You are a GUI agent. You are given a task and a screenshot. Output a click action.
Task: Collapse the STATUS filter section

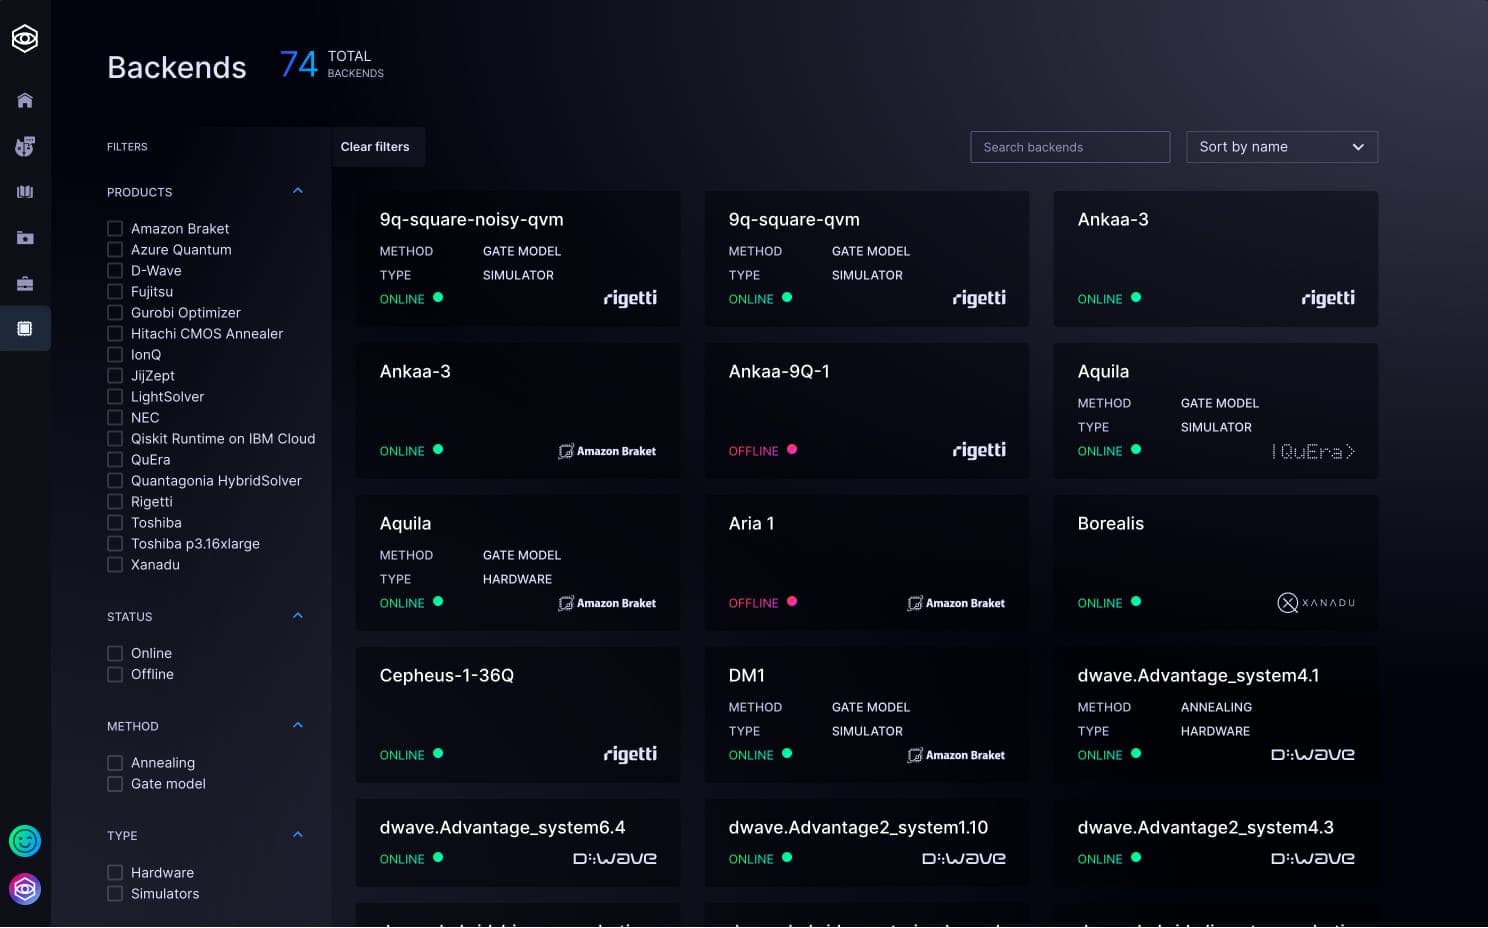coord(297,616)
